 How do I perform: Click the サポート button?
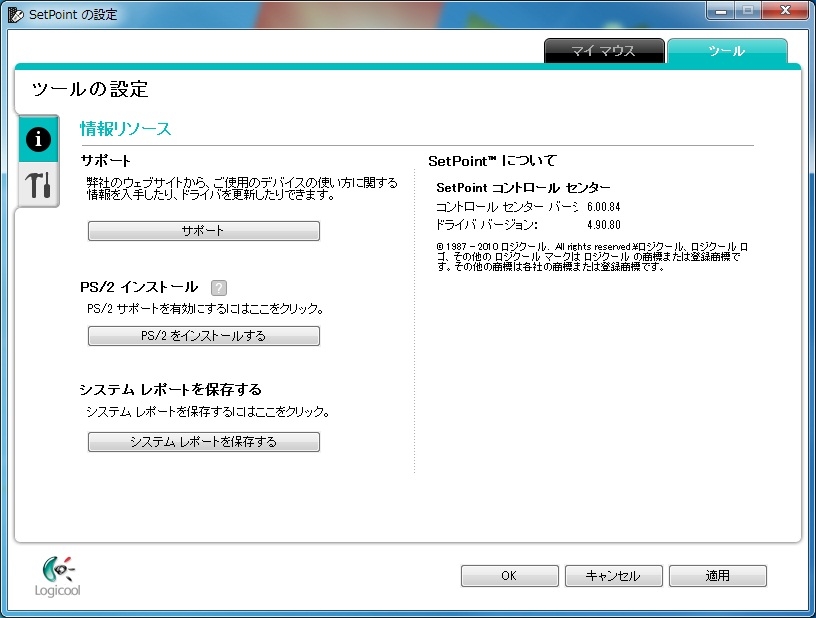click(x=203, y=231)
